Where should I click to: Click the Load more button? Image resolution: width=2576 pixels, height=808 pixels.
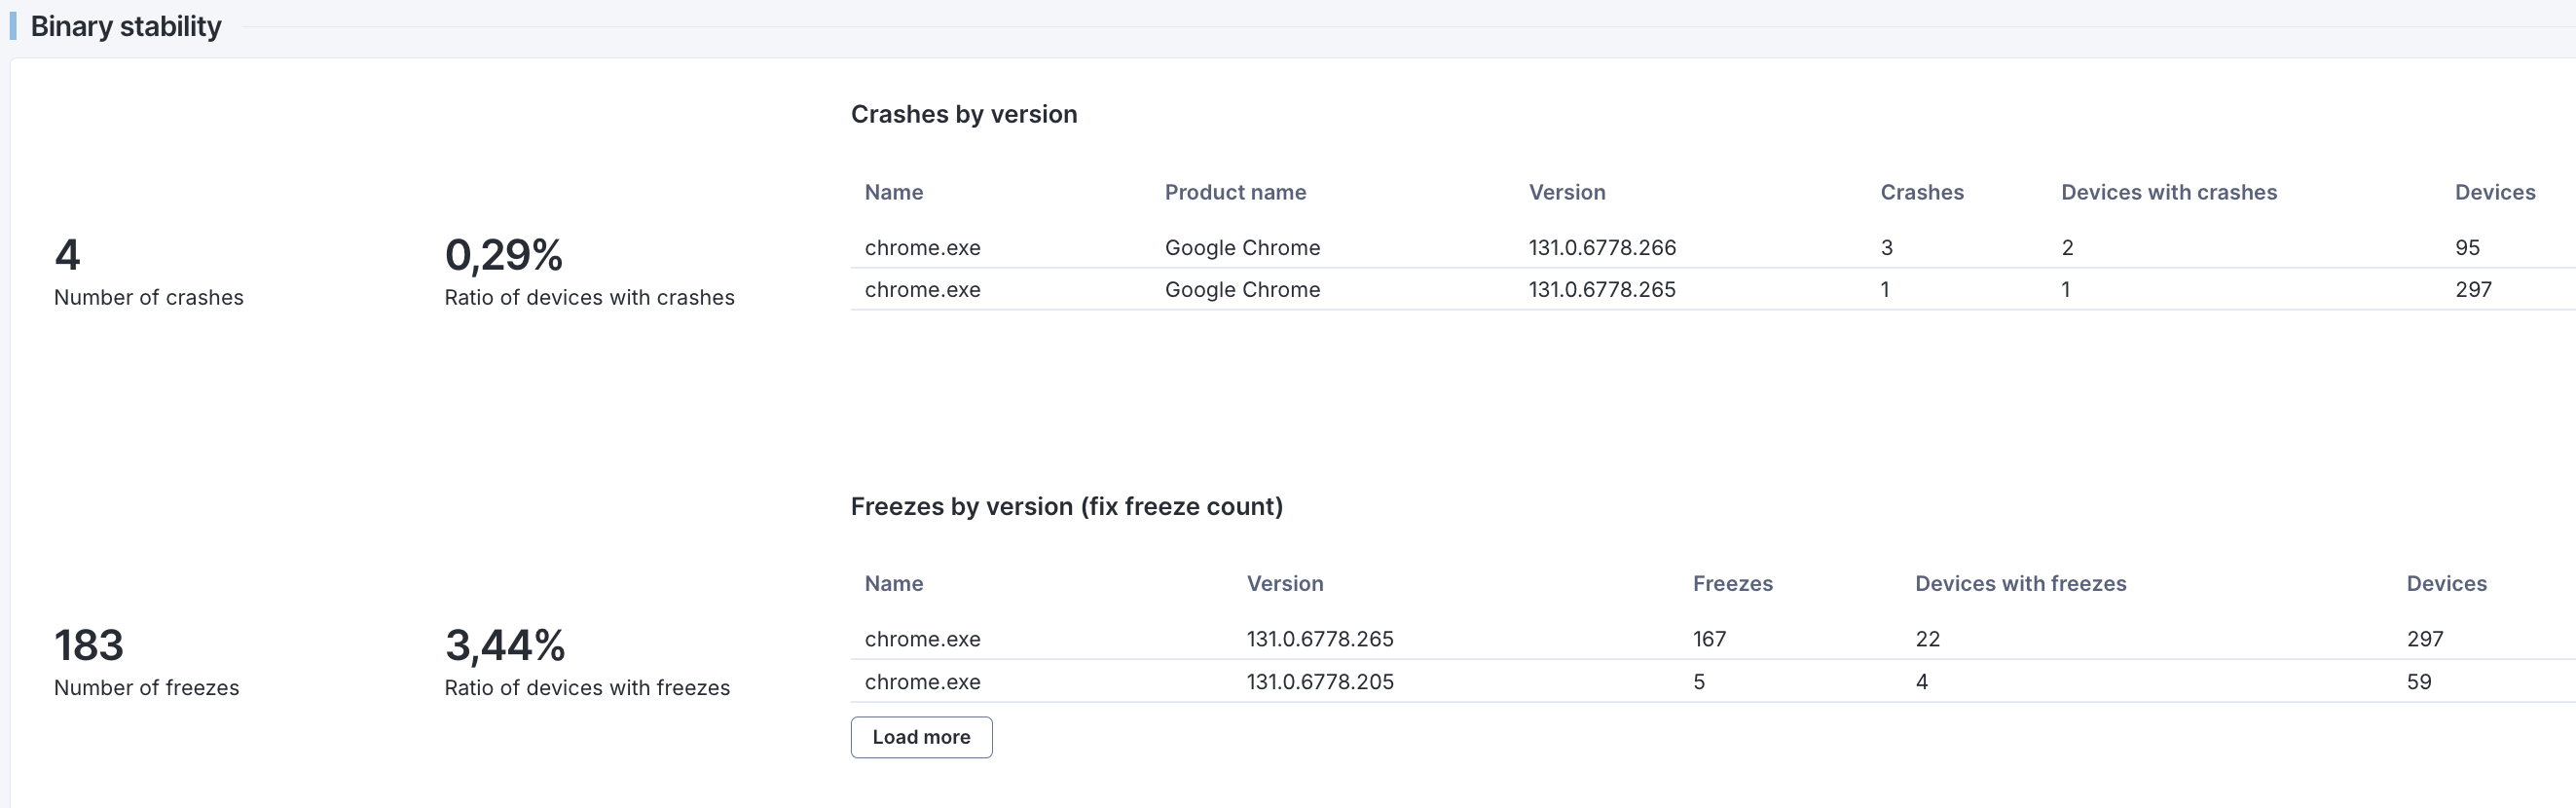click(921, 737)
